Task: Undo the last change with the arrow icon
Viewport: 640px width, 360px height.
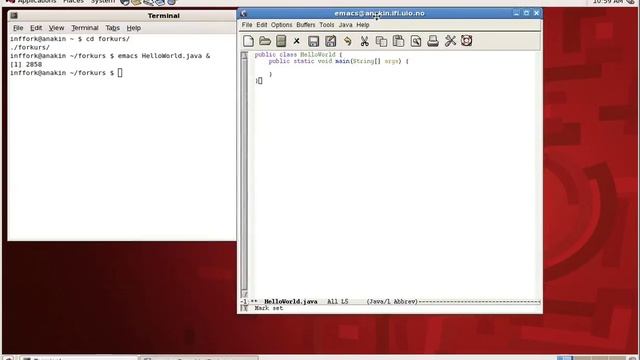Action: click(x=347, y=41)
